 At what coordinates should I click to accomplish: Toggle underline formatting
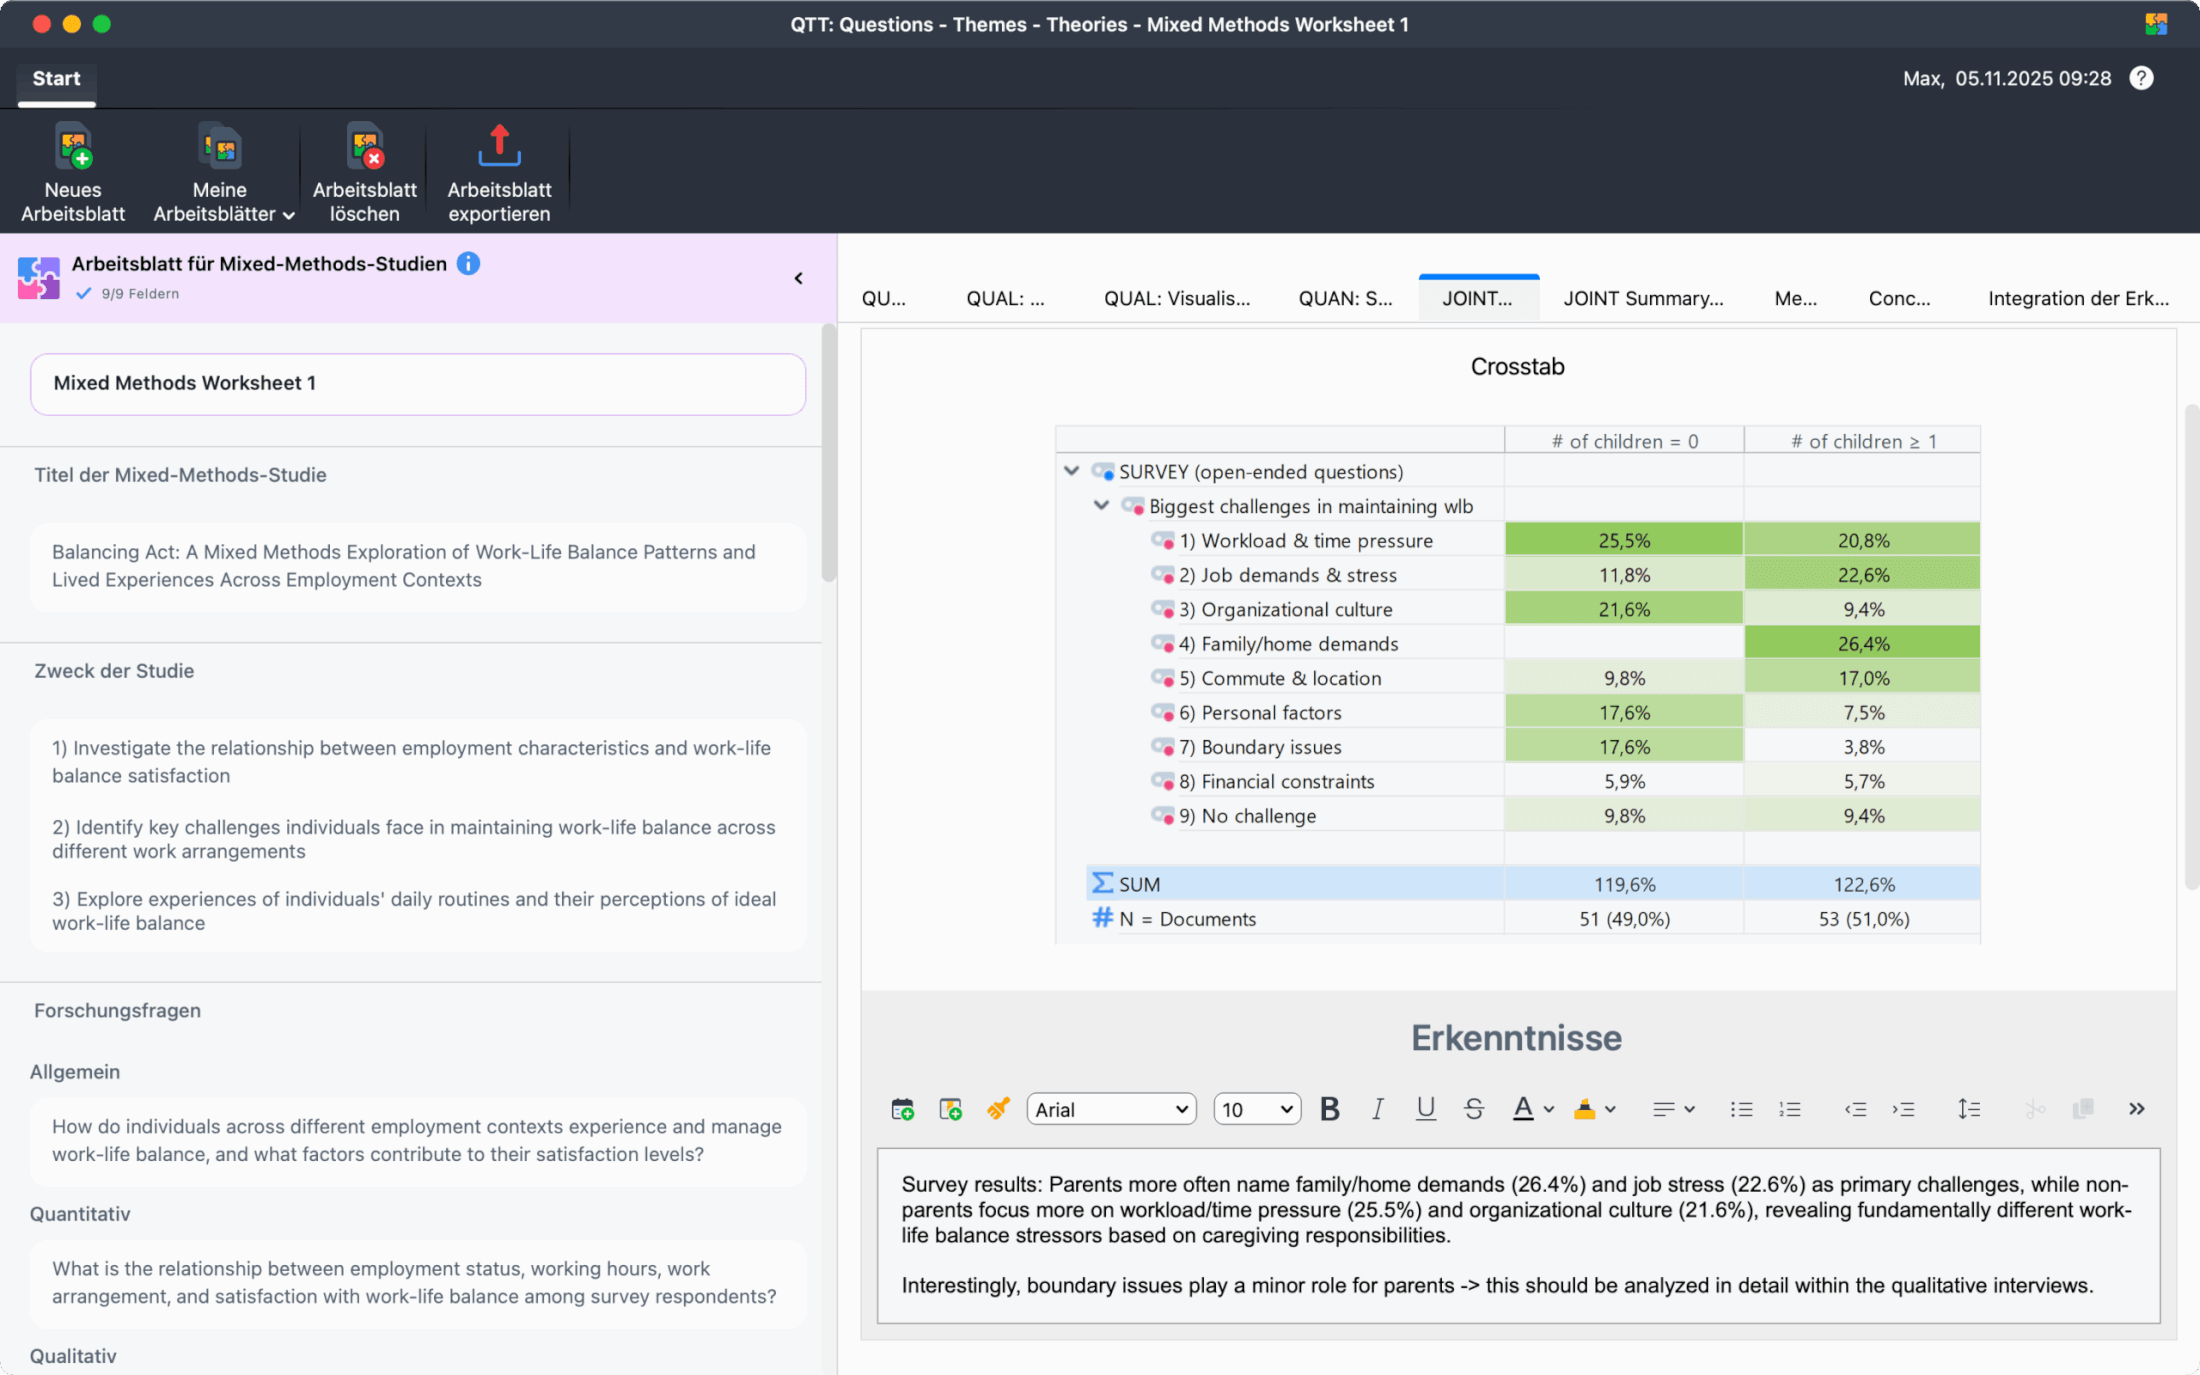(x=1425, y=1109)
